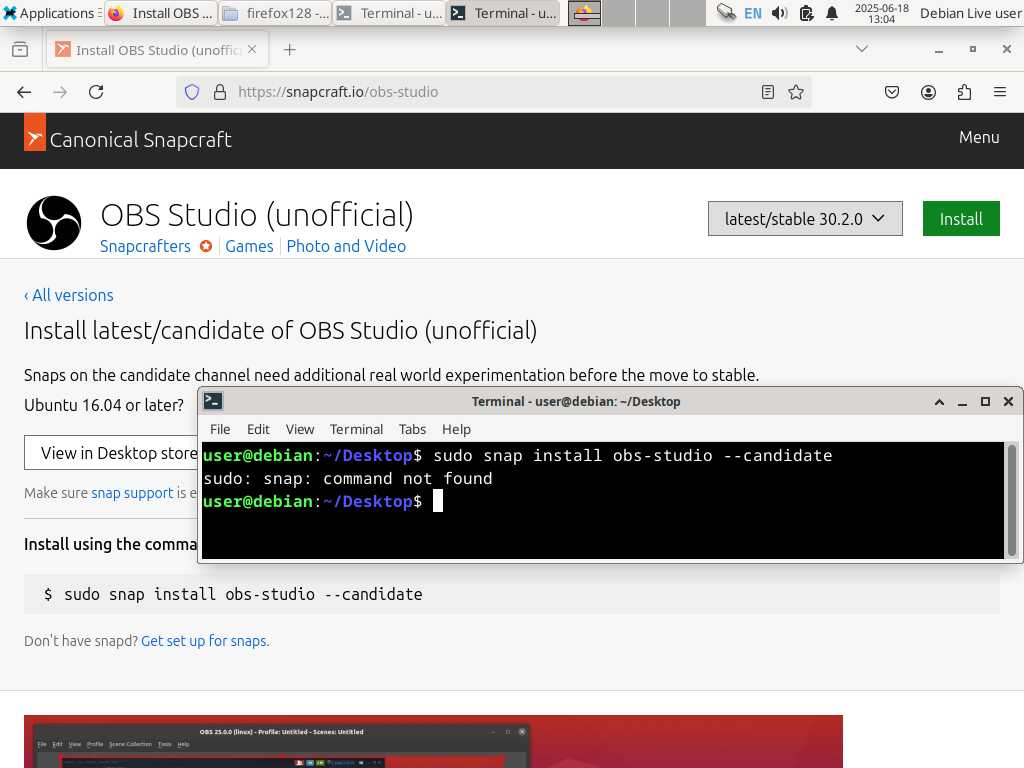Expand the latest/stable 30.2.0 channel dropdown
The height and width of the screenshot is (768, 1024).
[x=805, y=219]
